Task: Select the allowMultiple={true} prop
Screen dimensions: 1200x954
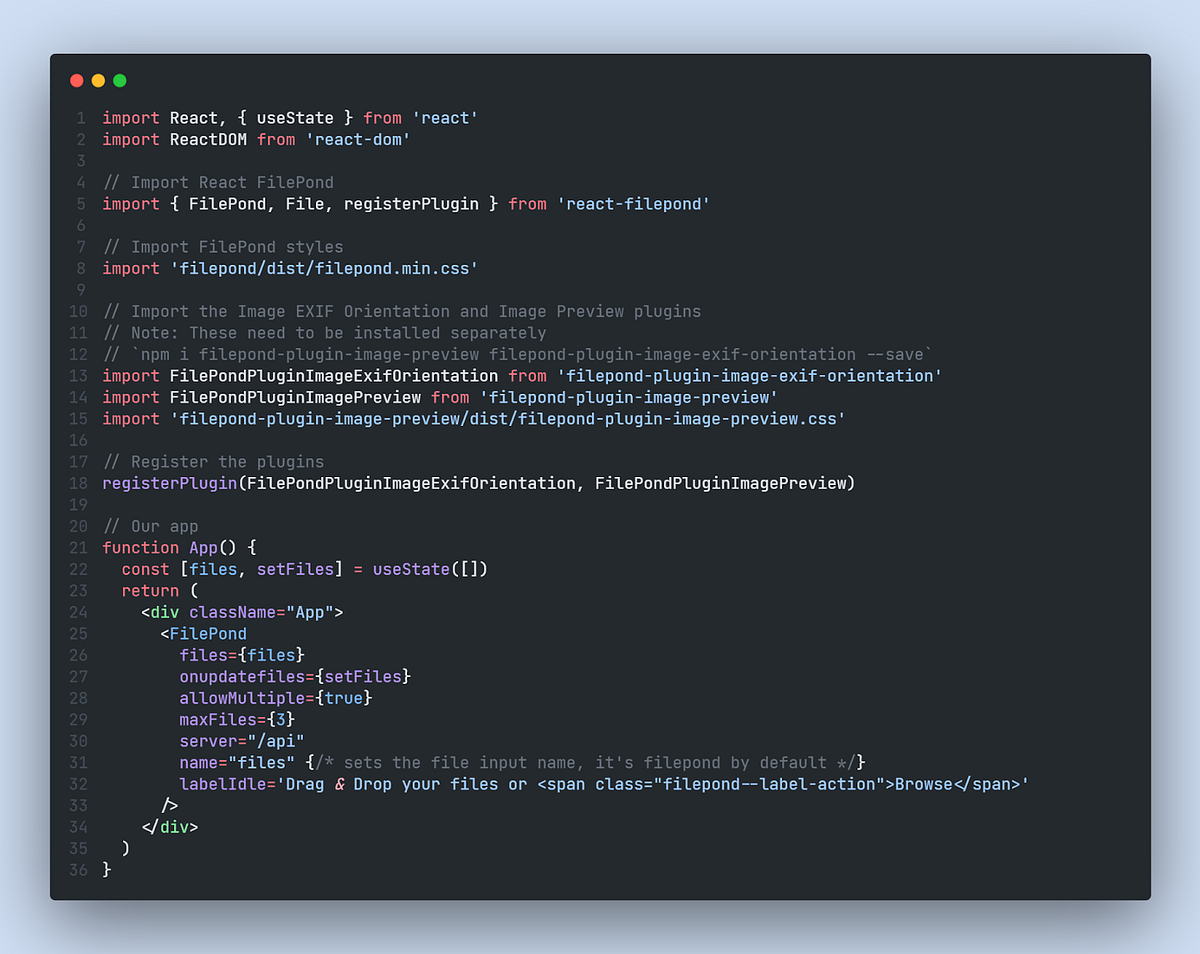Action: coord(276,698)
